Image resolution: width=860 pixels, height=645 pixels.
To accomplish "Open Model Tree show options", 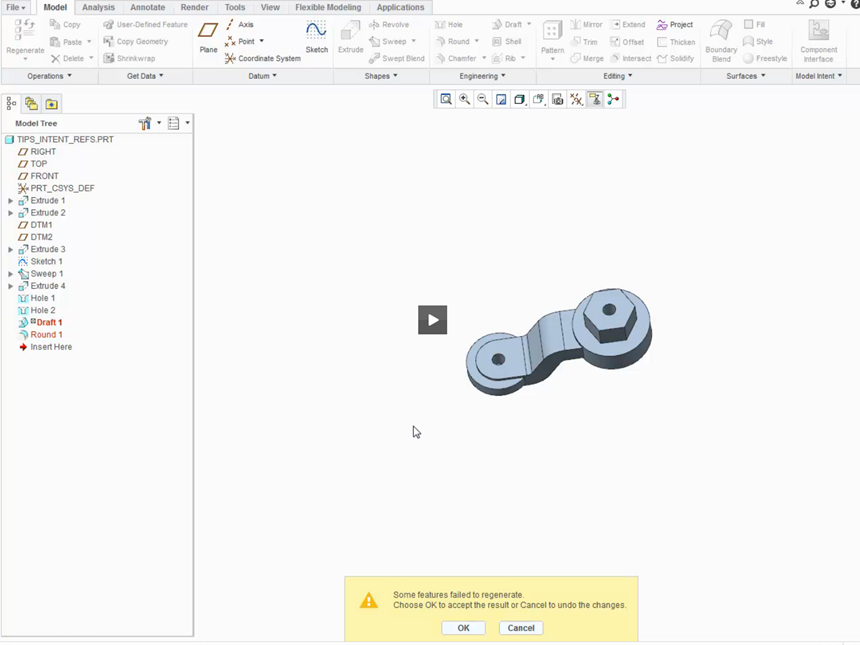I will tap(174, 123).
